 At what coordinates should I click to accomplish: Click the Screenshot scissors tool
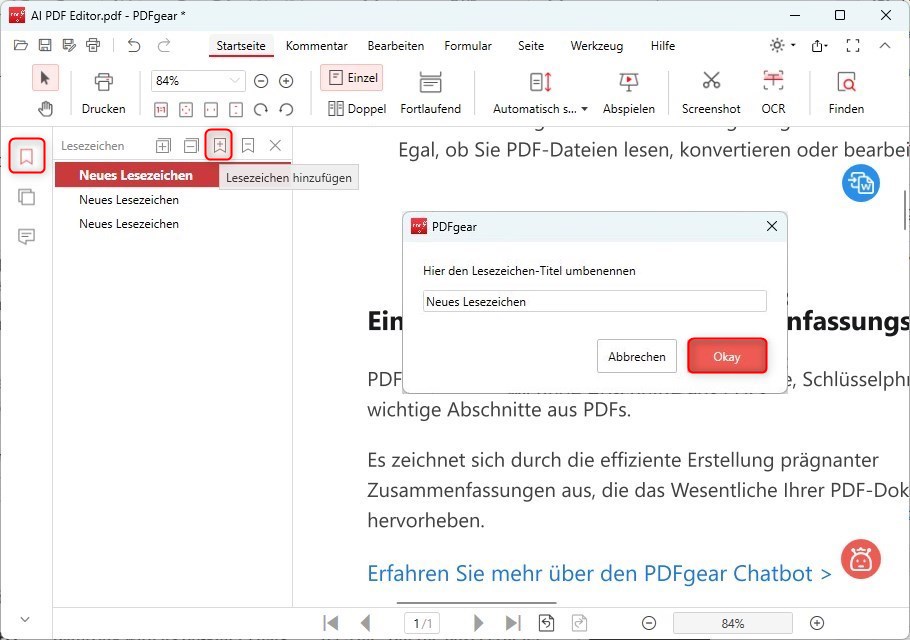[x=711, y=93]
